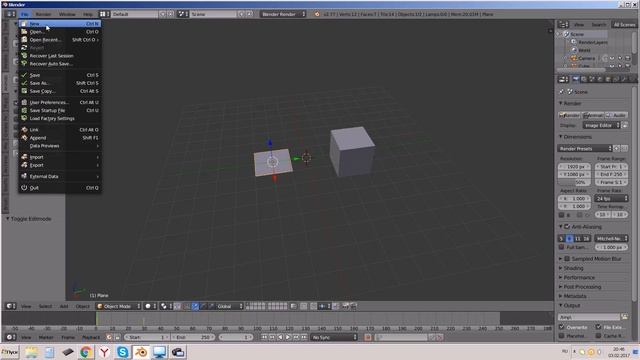This screenshot has height=360, width=640.
Task: Expand the Open Recent submenu
Action: click(x=60, y=40)
